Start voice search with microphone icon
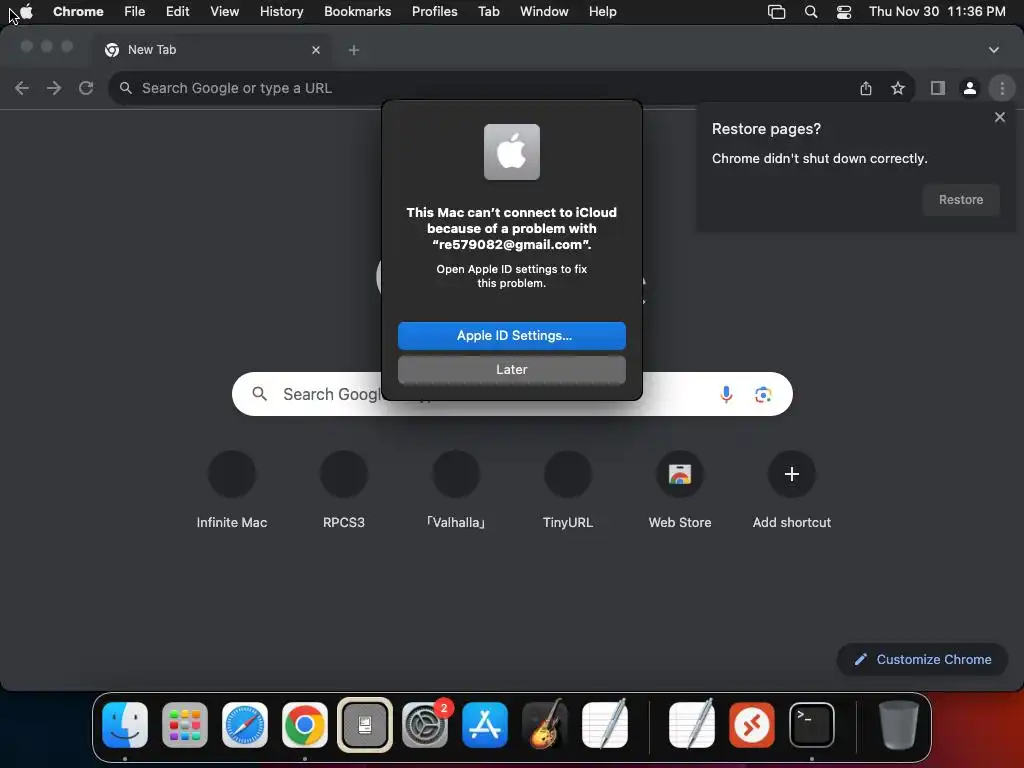The width and height of the screenshot is (1024, 768). (x=726, y=394)
